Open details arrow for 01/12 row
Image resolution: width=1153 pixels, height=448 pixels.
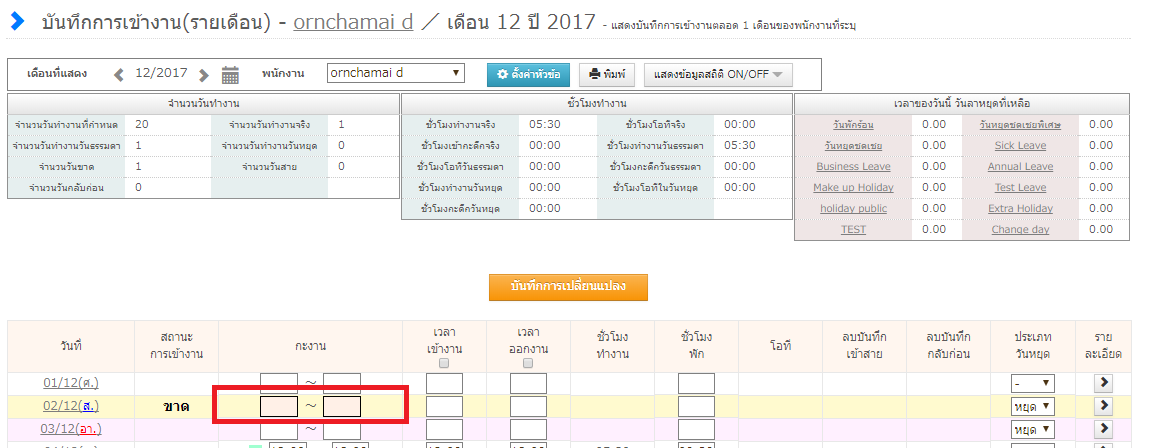[x=1104, y=383]
